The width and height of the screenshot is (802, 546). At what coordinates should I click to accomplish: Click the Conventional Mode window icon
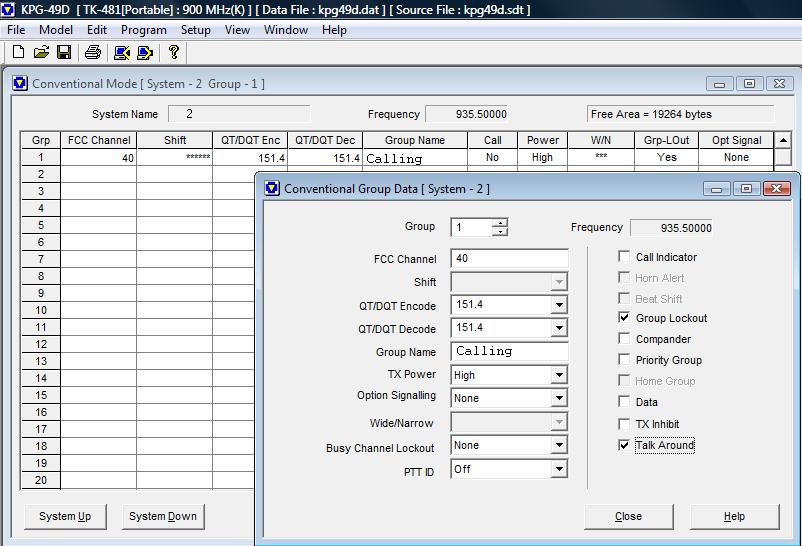click(20, 83)
